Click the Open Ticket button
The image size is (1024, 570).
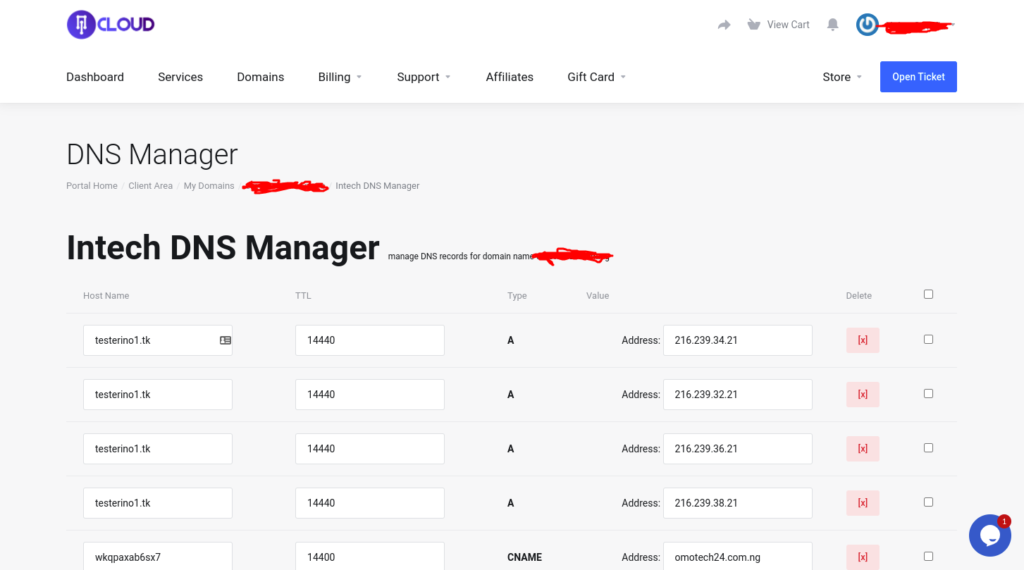(x=918, y=77)
